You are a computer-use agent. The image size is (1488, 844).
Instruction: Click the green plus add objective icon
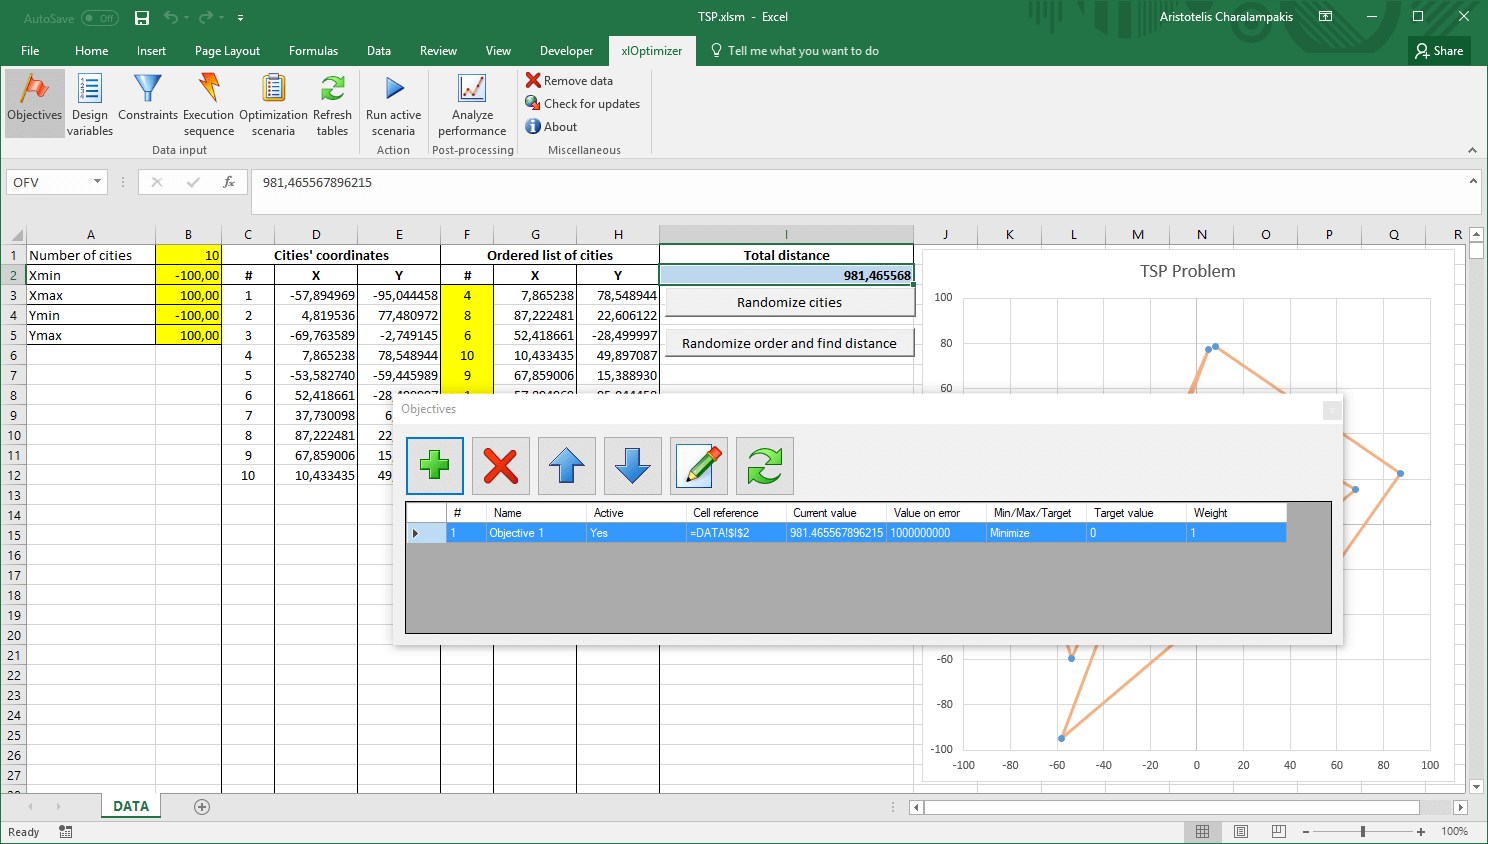coord(435,466)
